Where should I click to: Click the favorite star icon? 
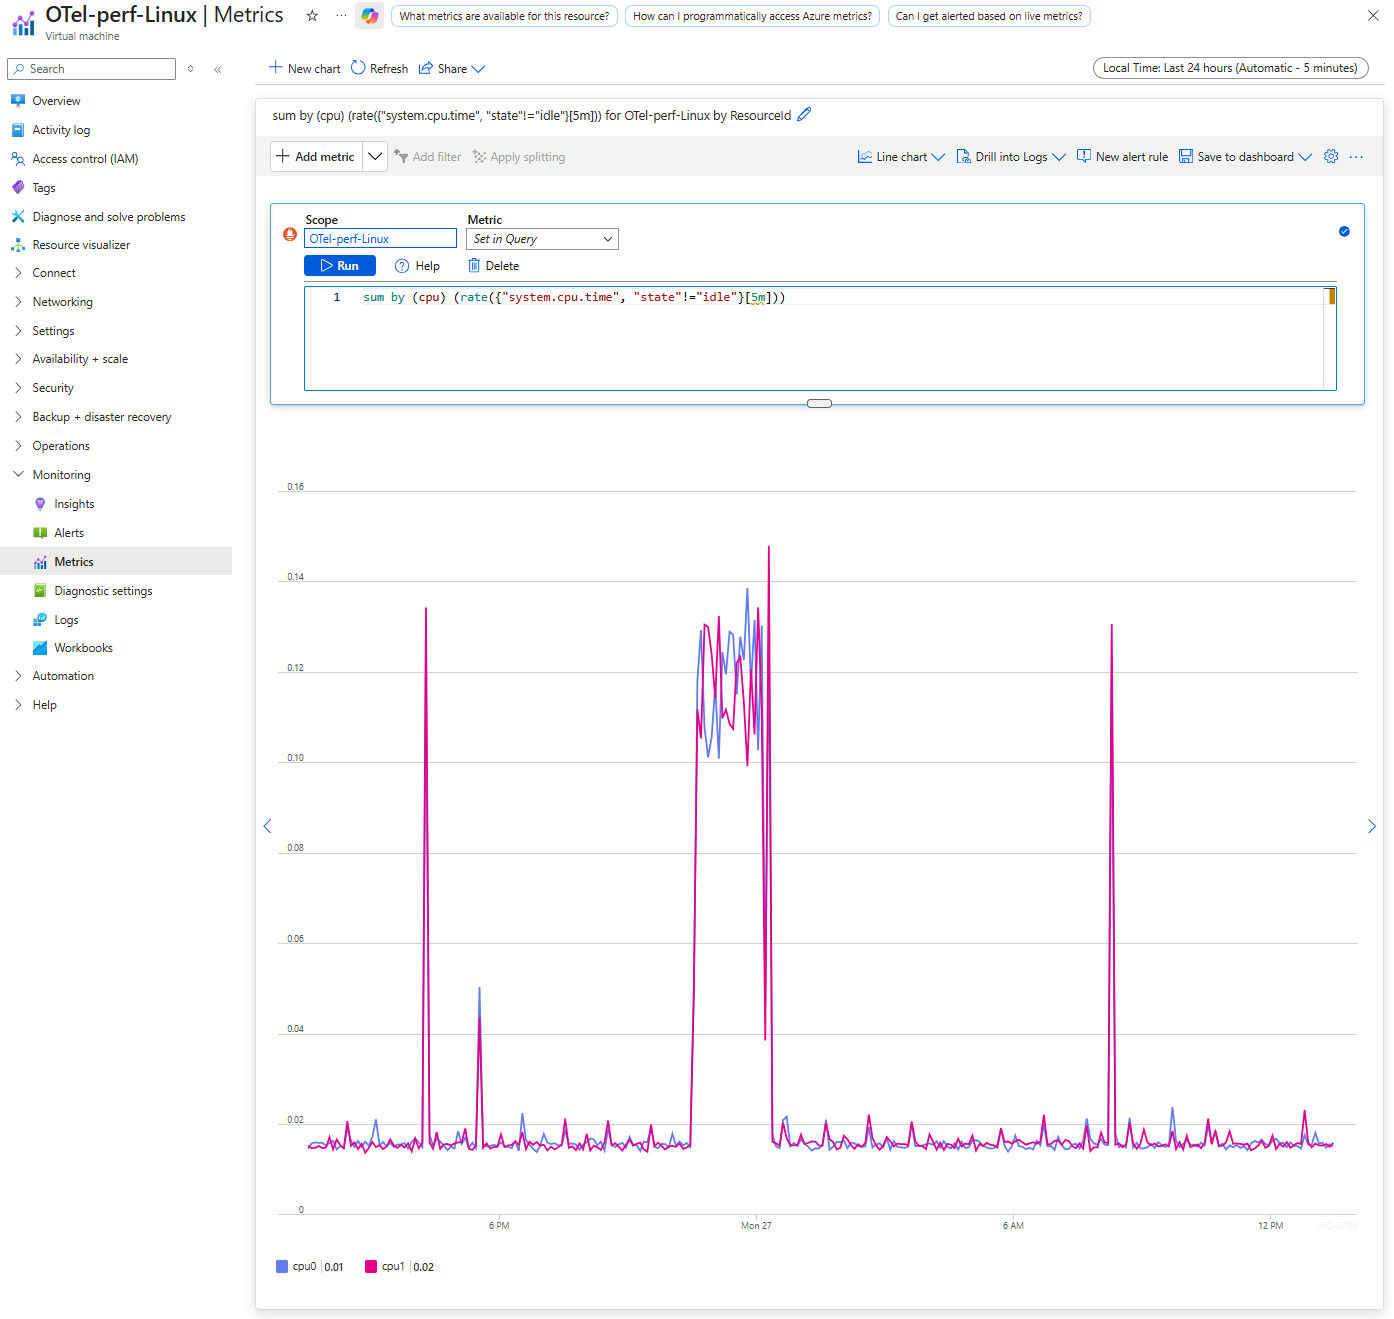coord(312,16)
